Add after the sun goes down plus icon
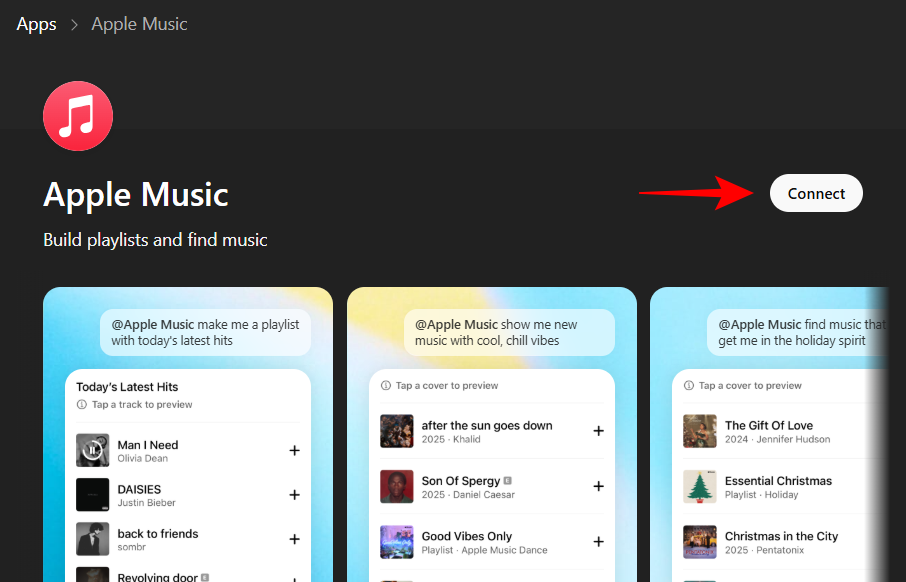The image size is (906, 582). click(x=599, y=431)
